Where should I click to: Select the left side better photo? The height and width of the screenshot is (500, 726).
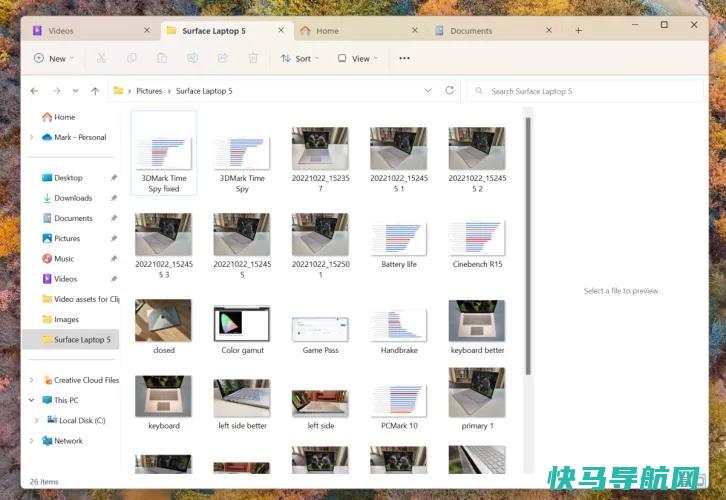242,404
